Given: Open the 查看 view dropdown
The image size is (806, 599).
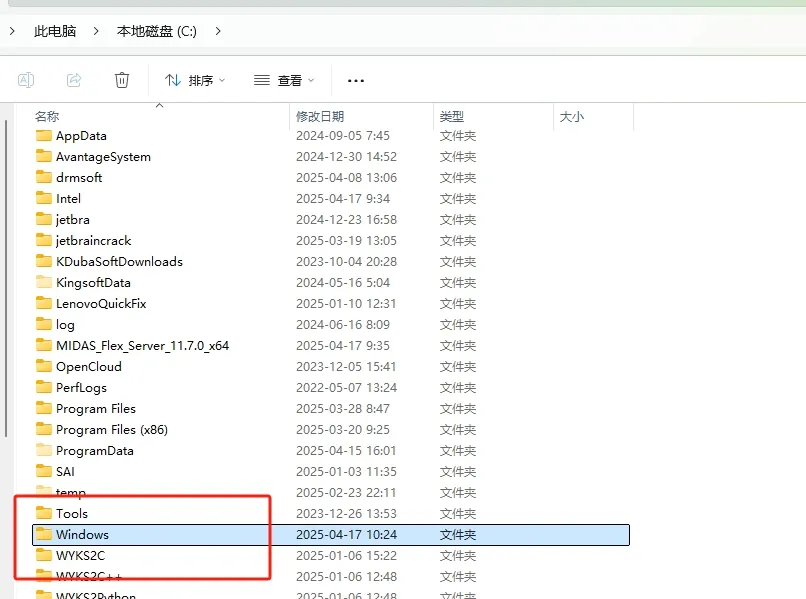Looking at the screenshot, I should [x=284, y=80].
